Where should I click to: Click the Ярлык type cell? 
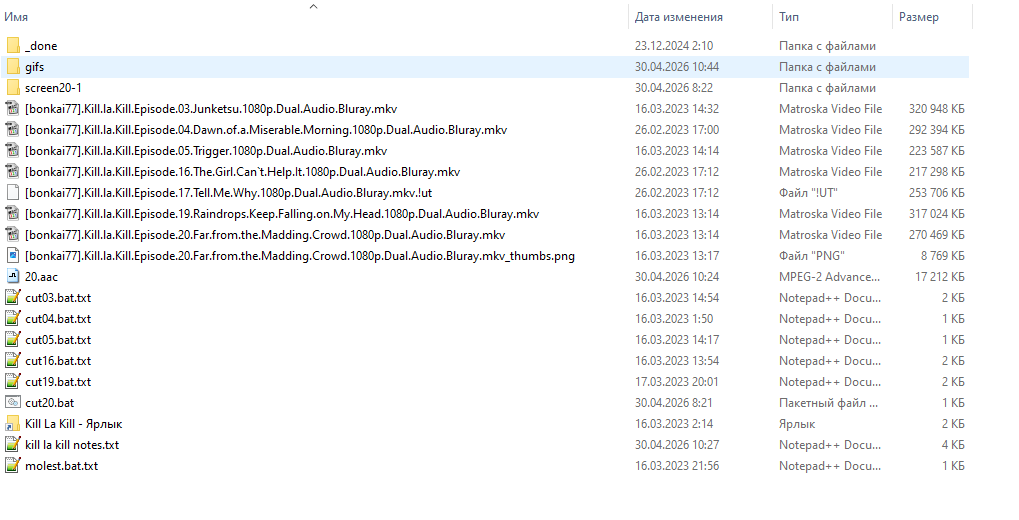coord(797,424)
